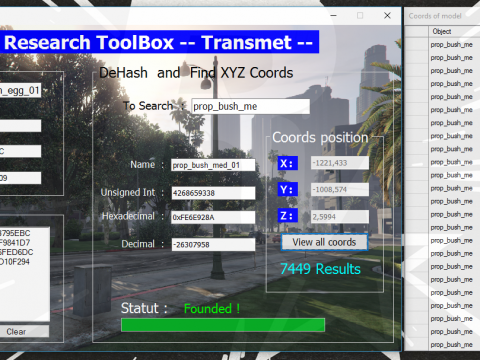Click the Y coordinate field with -1008,574
Screen dimensions: 480x360
[x=340, y=190]
